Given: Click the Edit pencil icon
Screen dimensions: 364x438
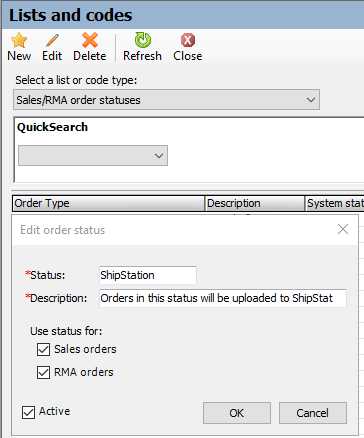Looking at the screenshot, I should pos(52,40).
